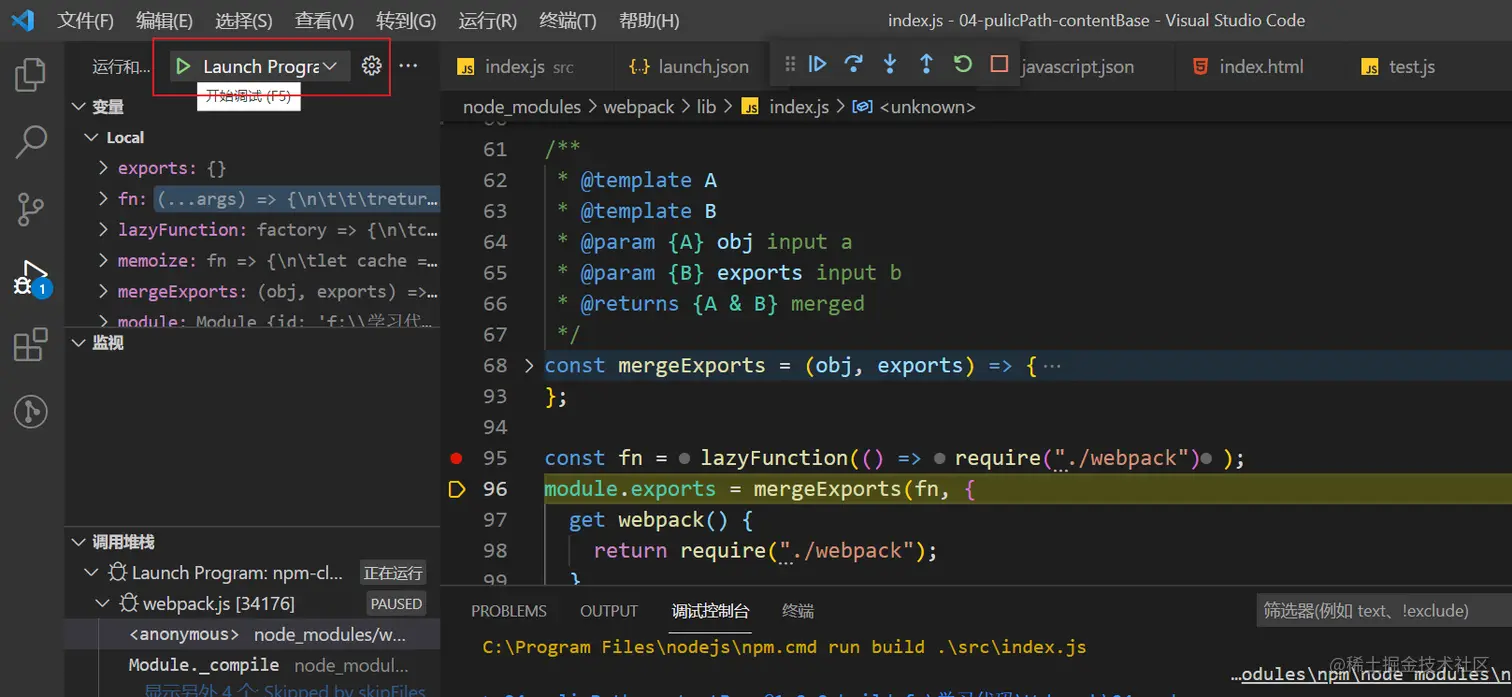Stop the debugging session
Image resolution: width=1512 pixels, height=697 pixels.
(x=999, y=64)
